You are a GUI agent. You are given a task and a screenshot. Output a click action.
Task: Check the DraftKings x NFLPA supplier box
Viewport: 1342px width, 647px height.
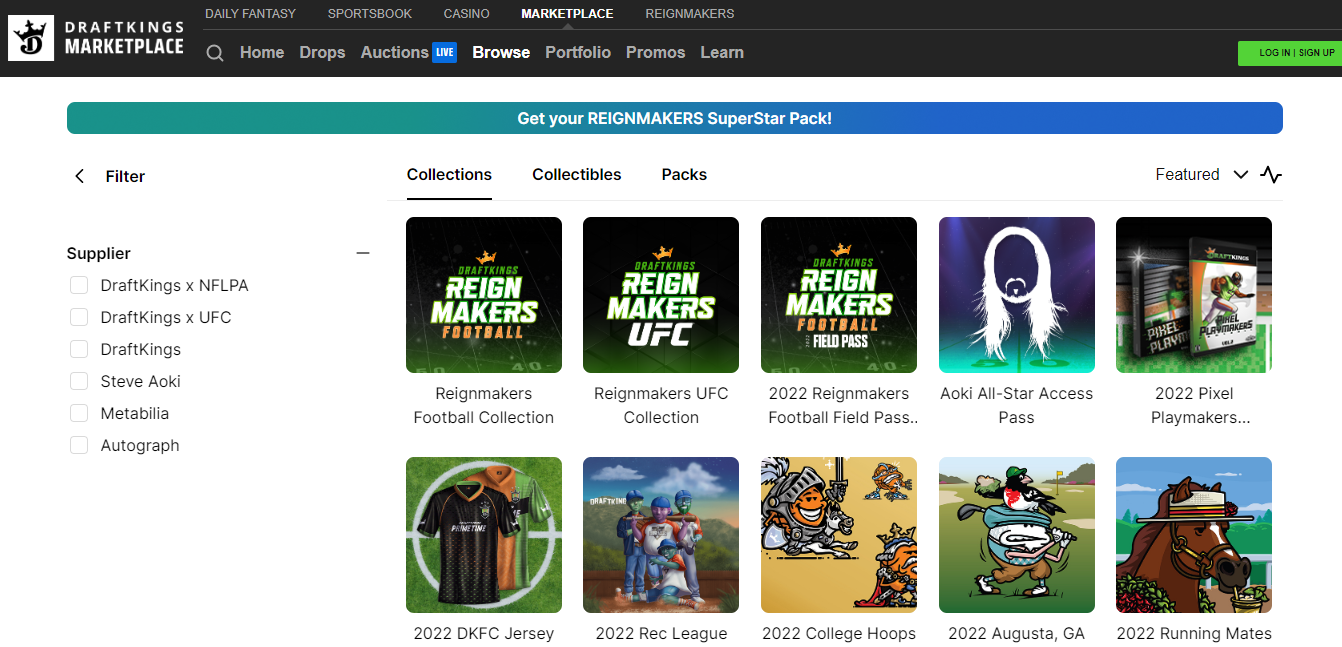[x=79, y=286]
